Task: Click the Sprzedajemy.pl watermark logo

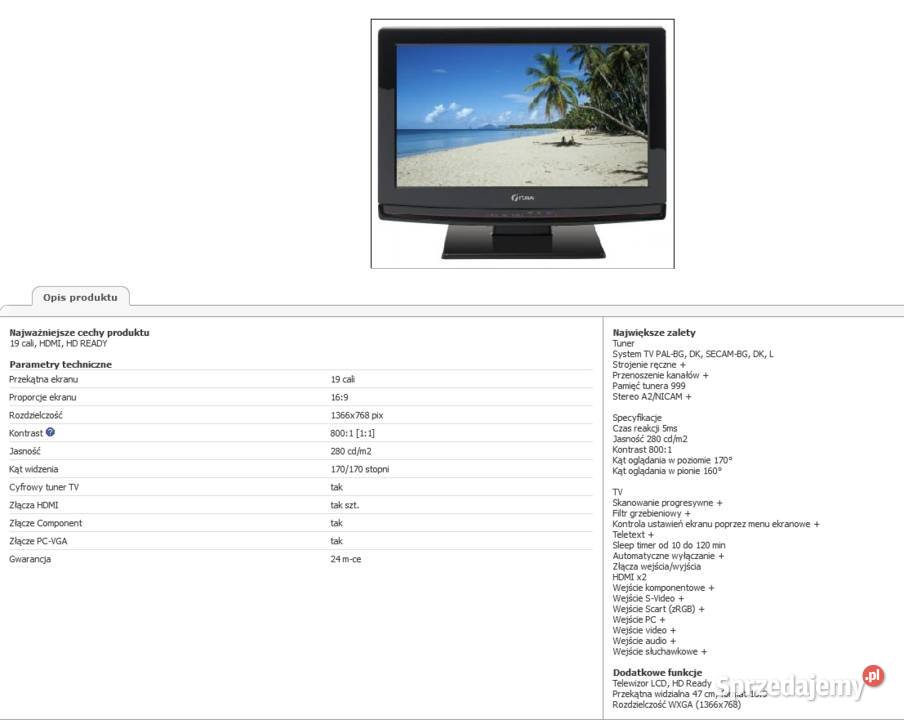Action: click(800, 684)
